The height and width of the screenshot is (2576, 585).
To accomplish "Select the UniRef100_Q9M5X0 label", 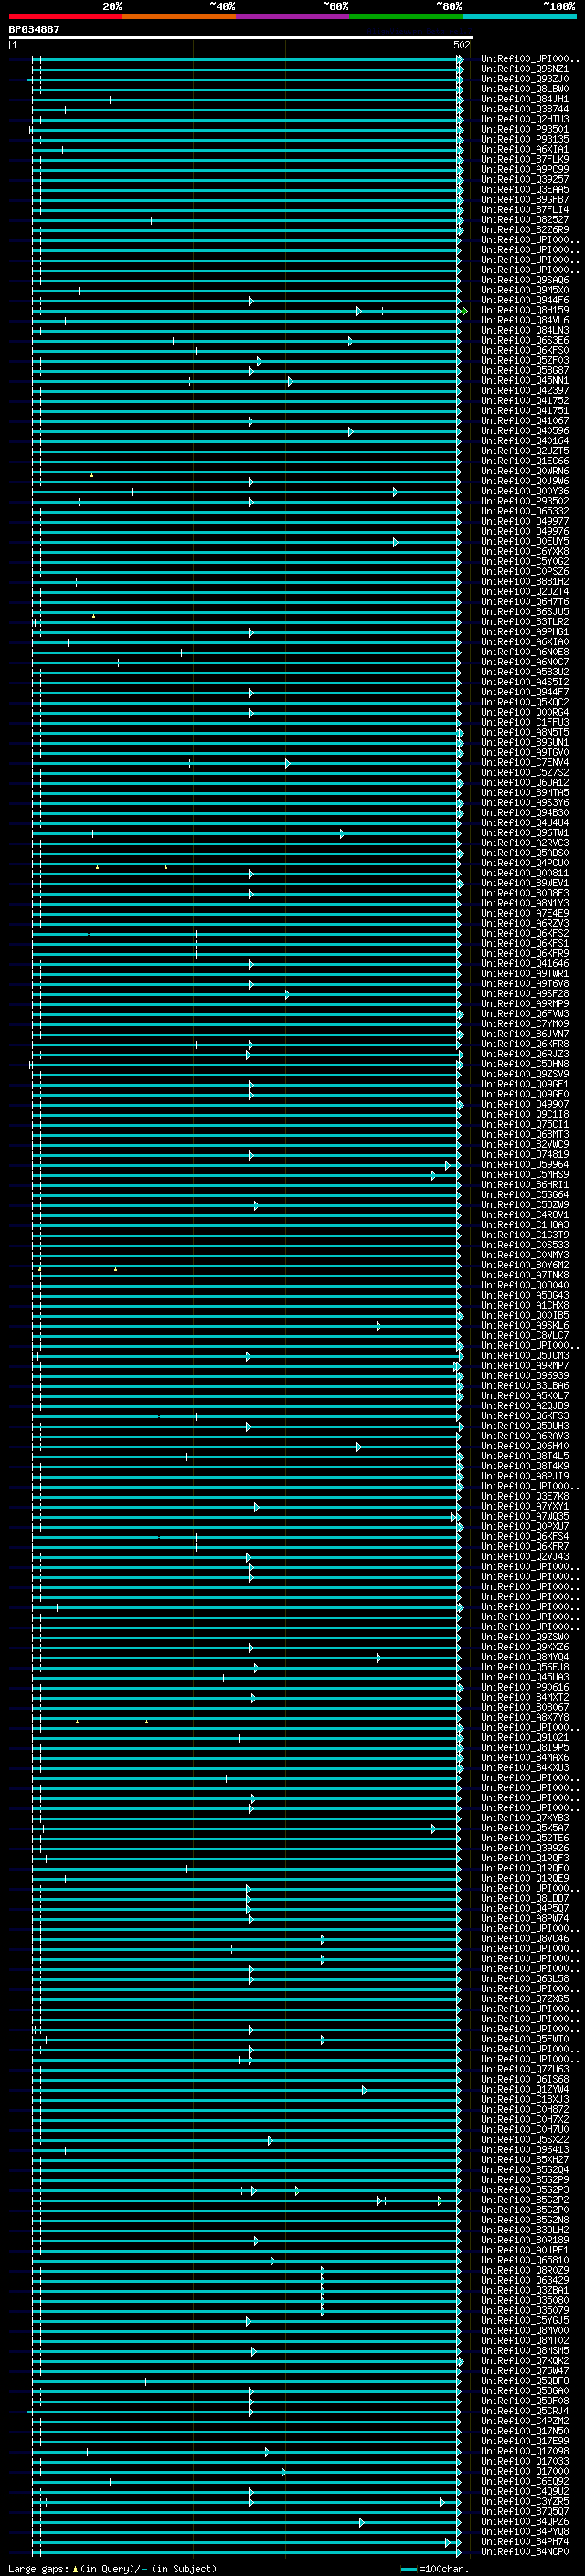I will (x=525, y=290).
